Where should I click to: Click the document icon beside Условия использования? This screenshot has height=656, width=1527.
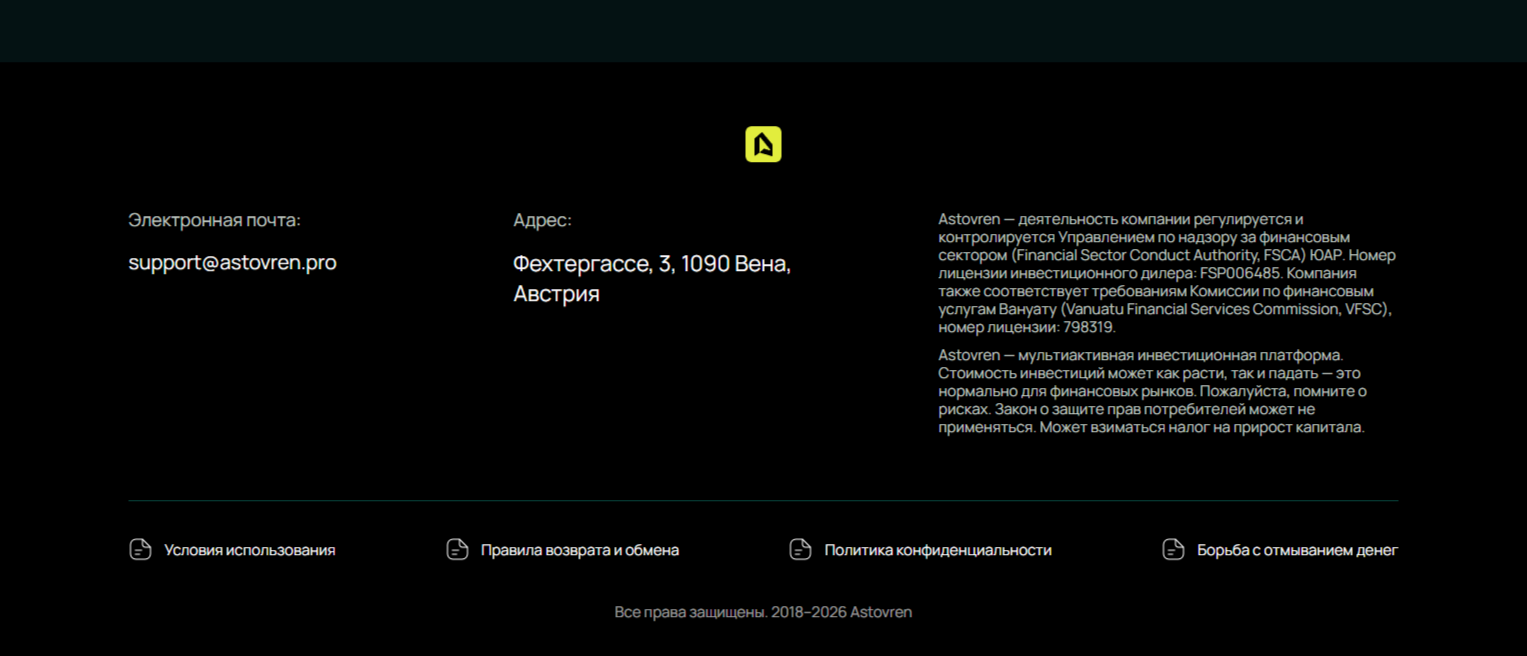point(140,550)
